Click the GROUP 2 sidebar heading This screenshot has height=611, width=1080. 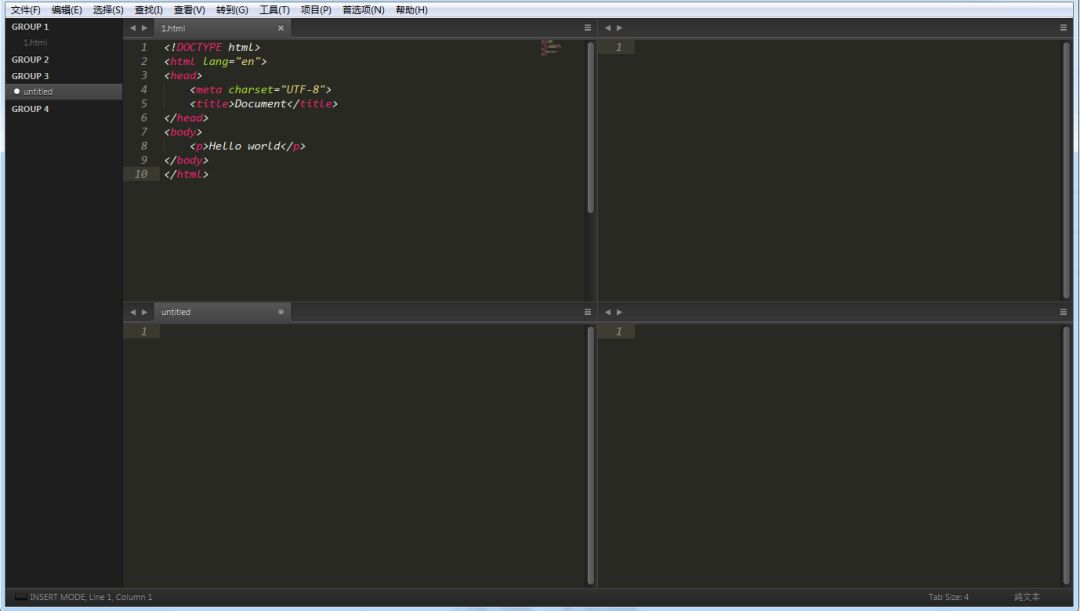click(x=30, y=60)
